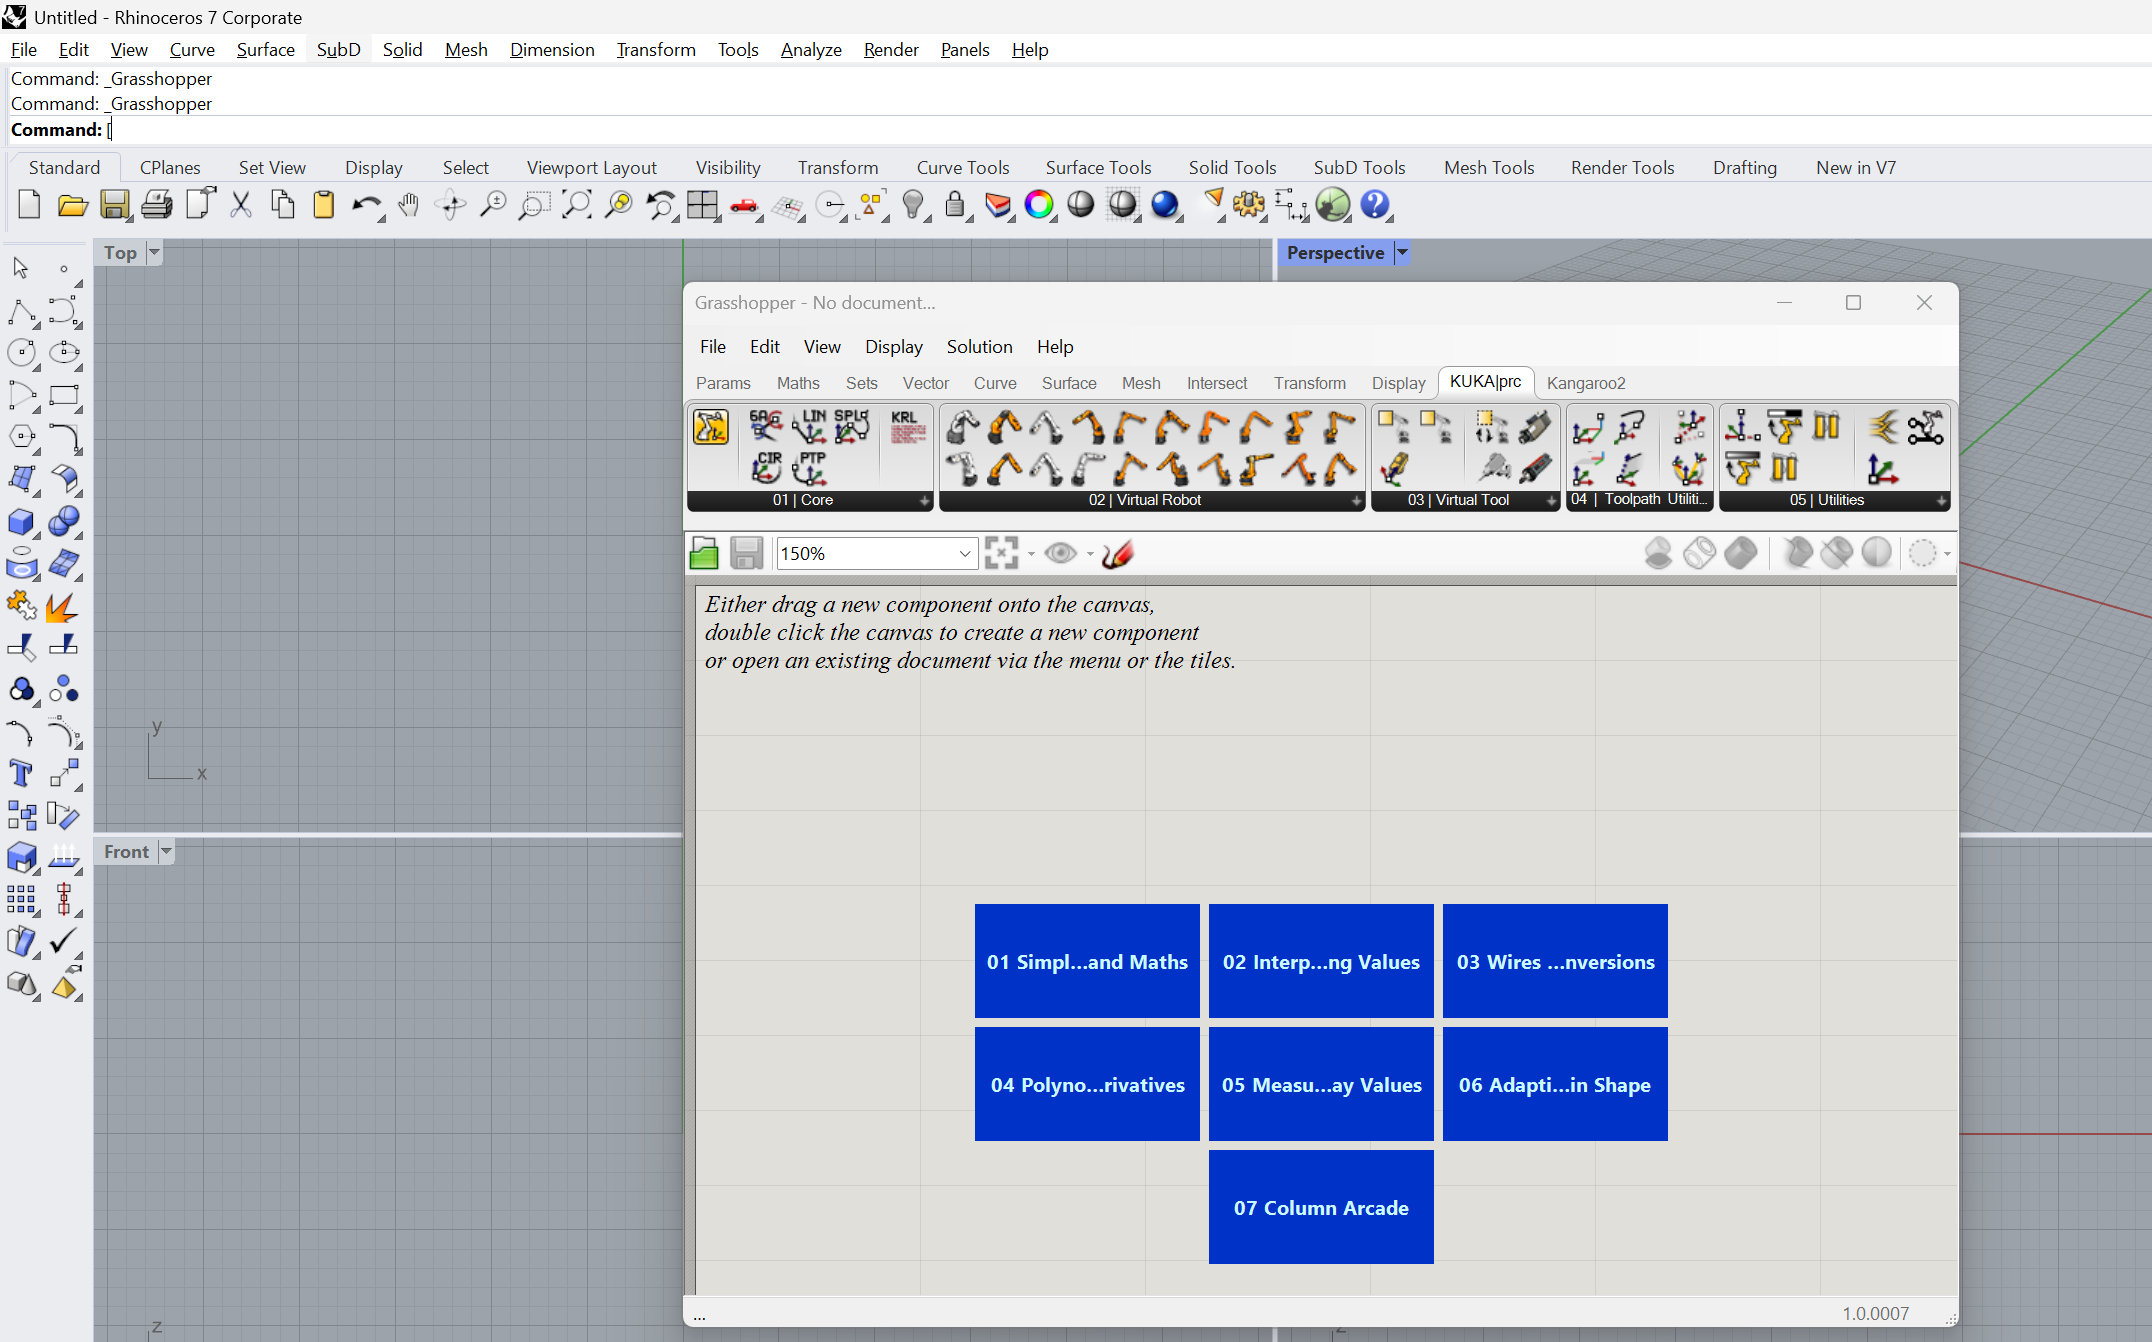The width and height of the screenshot is (2152, 1342).
Task: Expand the 05 | Utilities panel
Action: (1941, 500)
